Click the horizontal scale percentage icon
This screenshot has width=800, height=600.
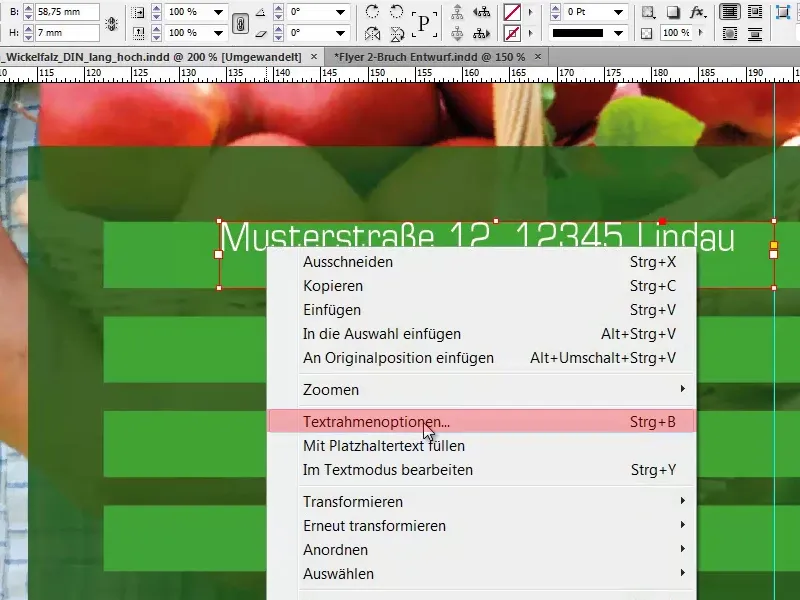(x=137, y=12)
